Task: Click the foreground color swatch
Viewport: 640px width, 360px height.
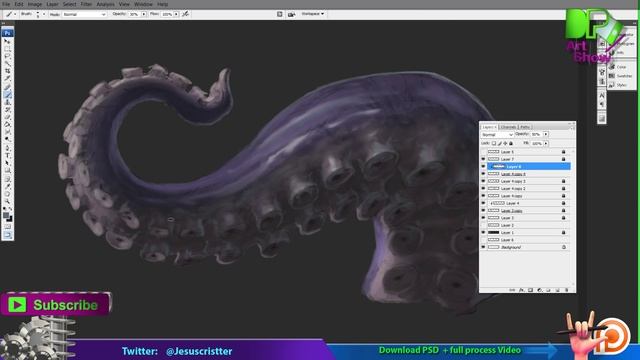Action: tap(6, 215)
